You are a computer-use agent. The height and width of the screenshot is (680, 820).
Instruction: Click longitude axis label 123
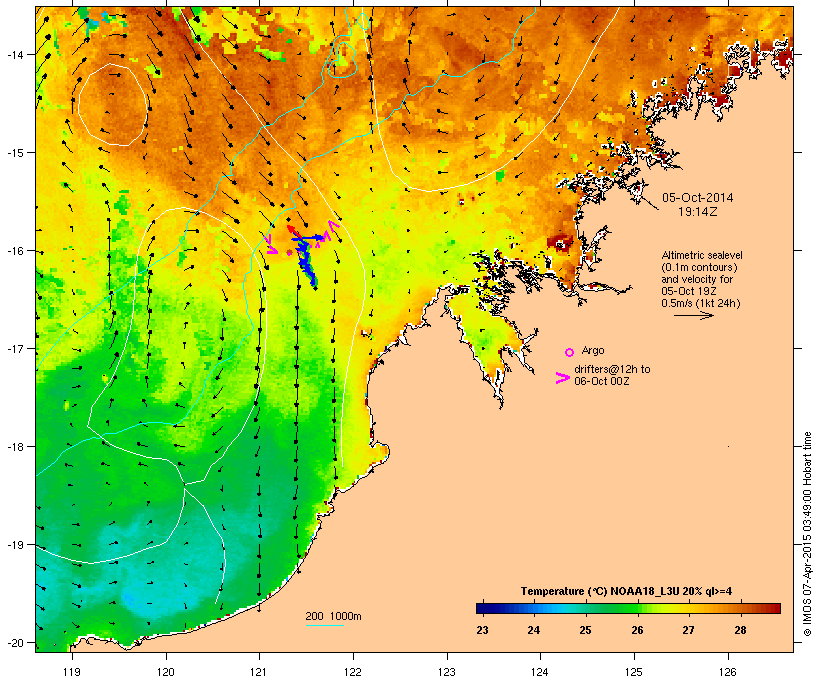click(x=447, y=671)
